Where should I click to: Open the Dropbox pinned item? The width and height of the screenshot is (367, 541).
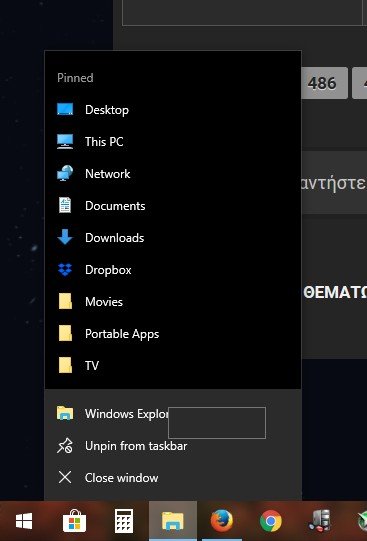click(173, 270)
